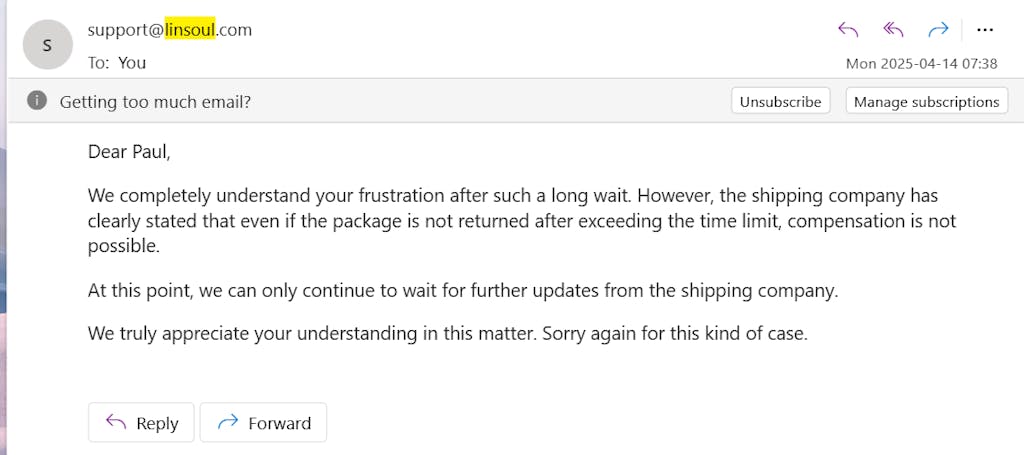Click the sender avatar circle "S"
This screenshot has height=455, width=1024.
(47, 45)
